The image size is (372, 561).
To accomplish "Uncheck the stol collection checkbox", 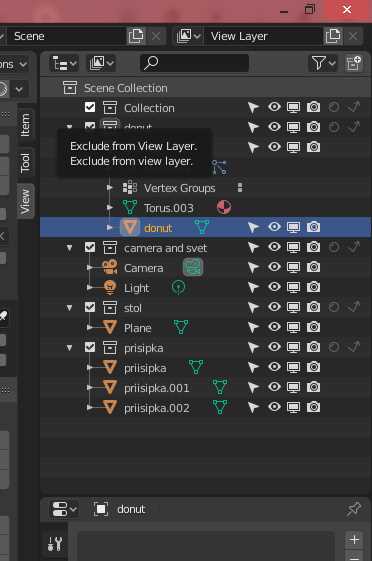I will [x=90, y=307].
